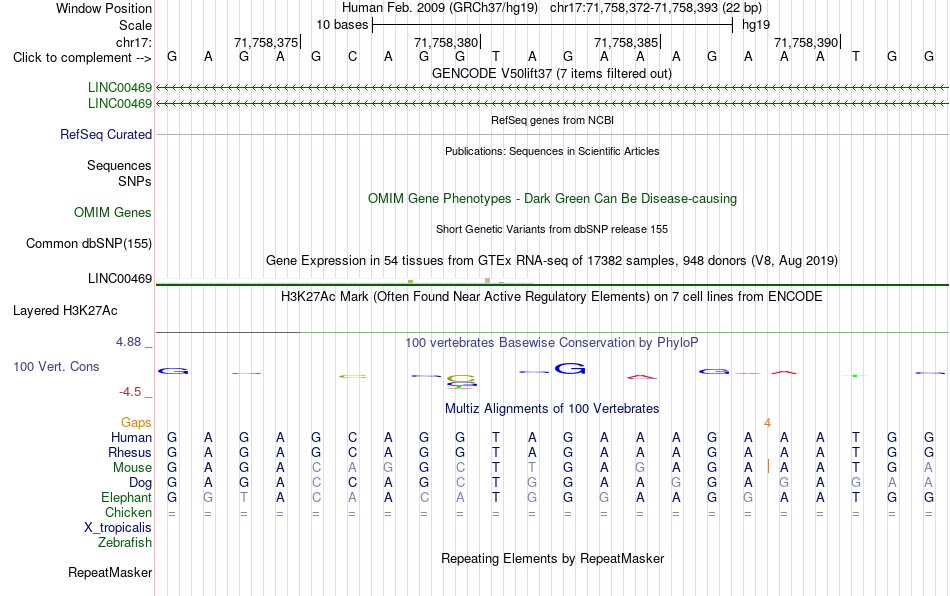Select the Human alignment row label
This screenshot has width=950, height=596.
pos(131,437)
